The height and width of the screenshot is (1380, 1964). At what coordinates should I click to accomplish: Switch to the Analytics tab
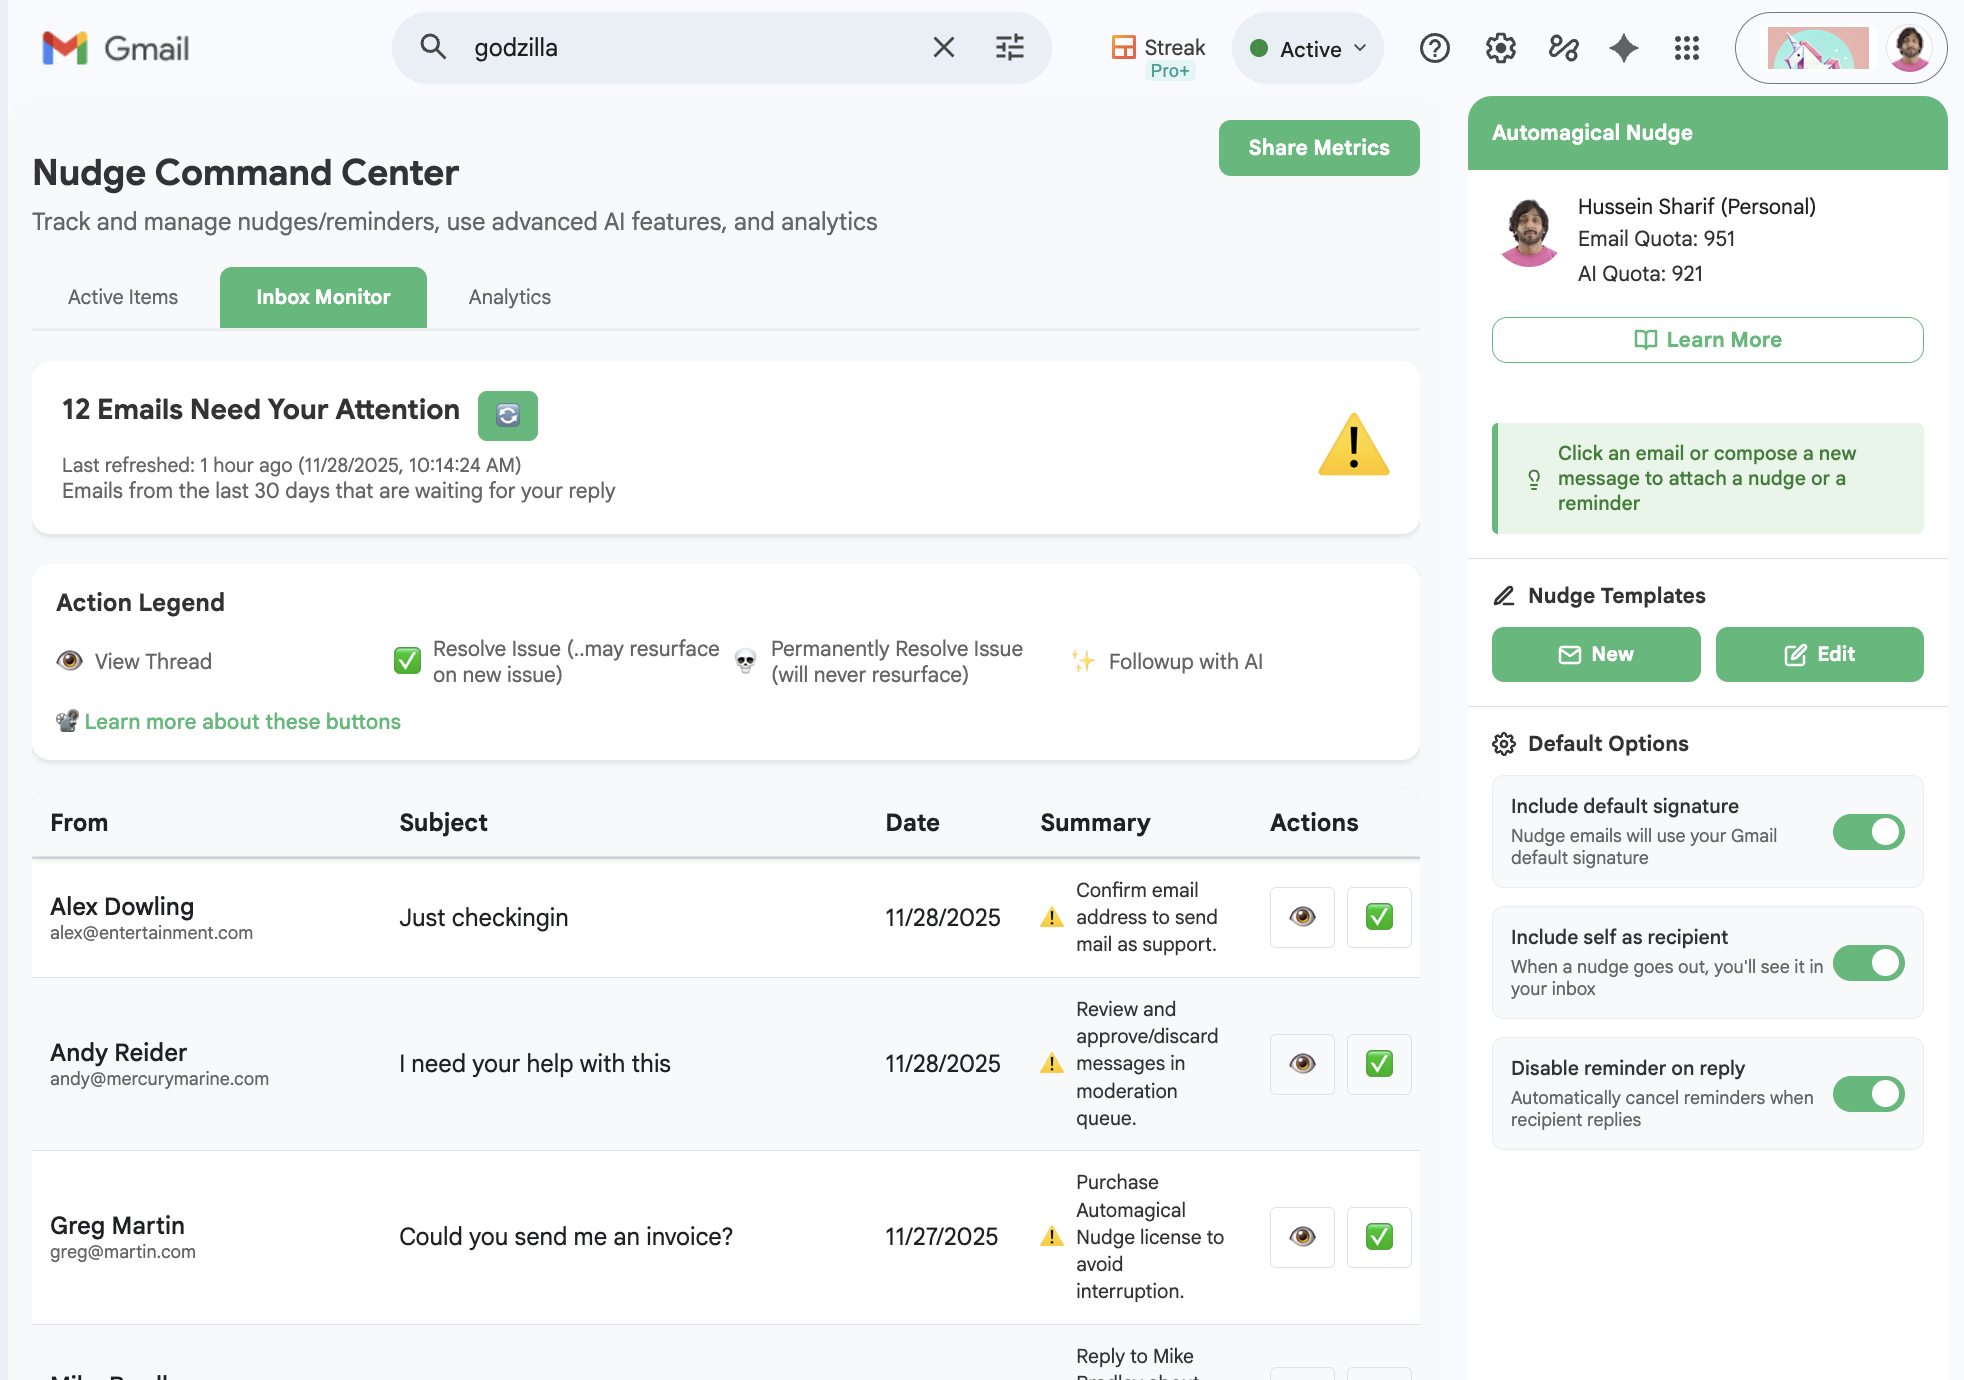pyautogui.click(x=509, y=297)
